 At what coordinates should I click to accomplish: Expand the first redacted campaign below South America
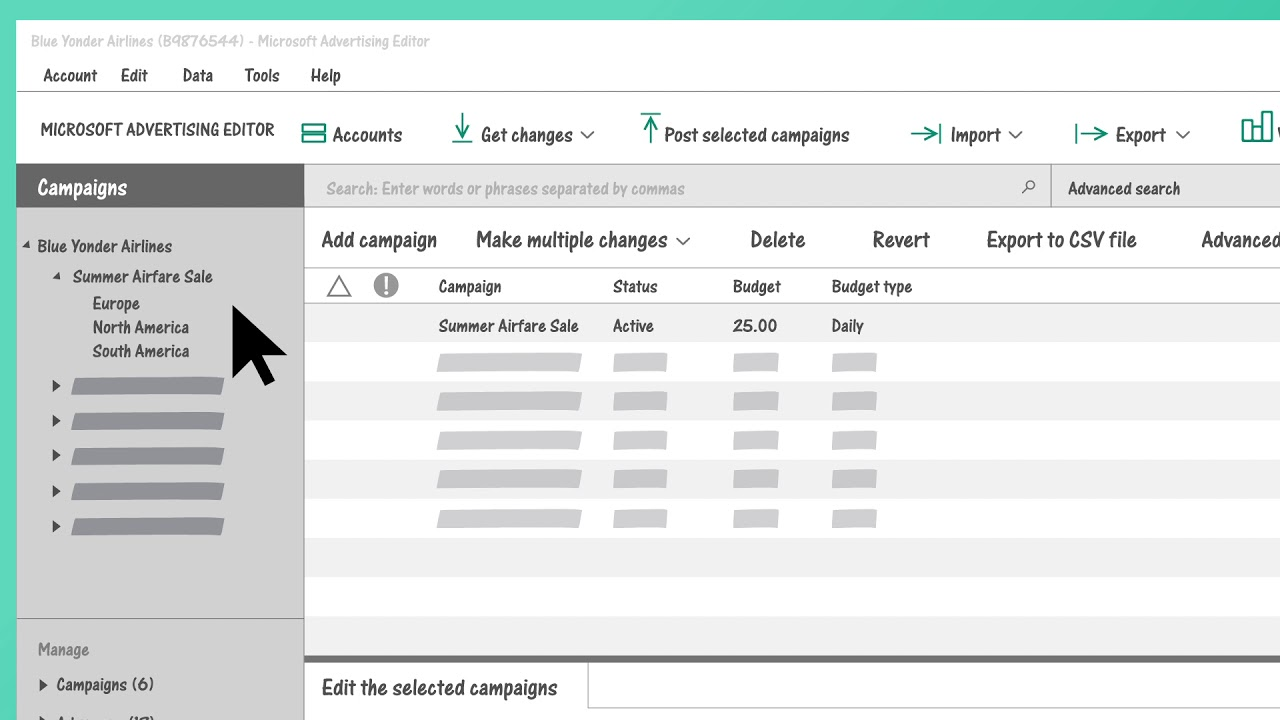[x=56, y=386]
